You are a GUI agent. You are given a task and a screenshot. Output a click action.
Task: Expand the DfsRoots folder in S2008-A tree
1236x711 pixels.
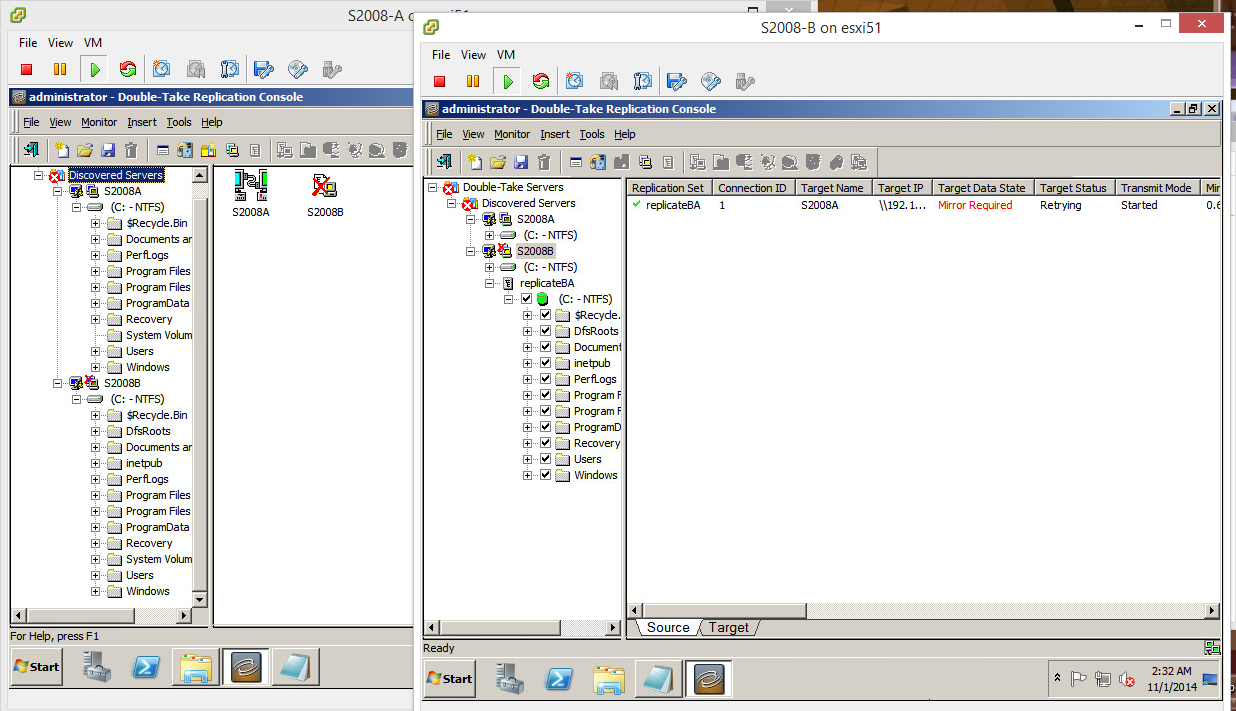(96, 431)
